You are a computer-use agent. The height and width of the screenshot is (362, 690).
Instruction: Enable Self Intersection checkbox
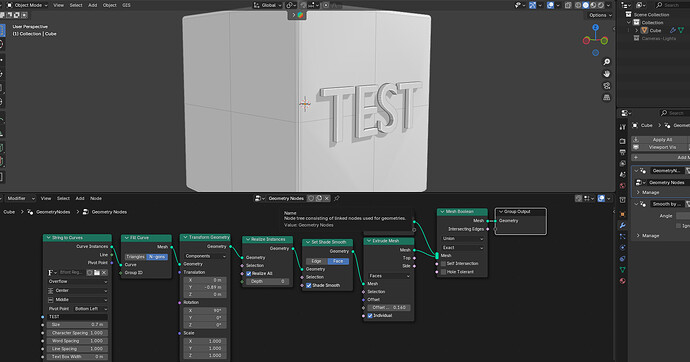click(x=443, y=263)
